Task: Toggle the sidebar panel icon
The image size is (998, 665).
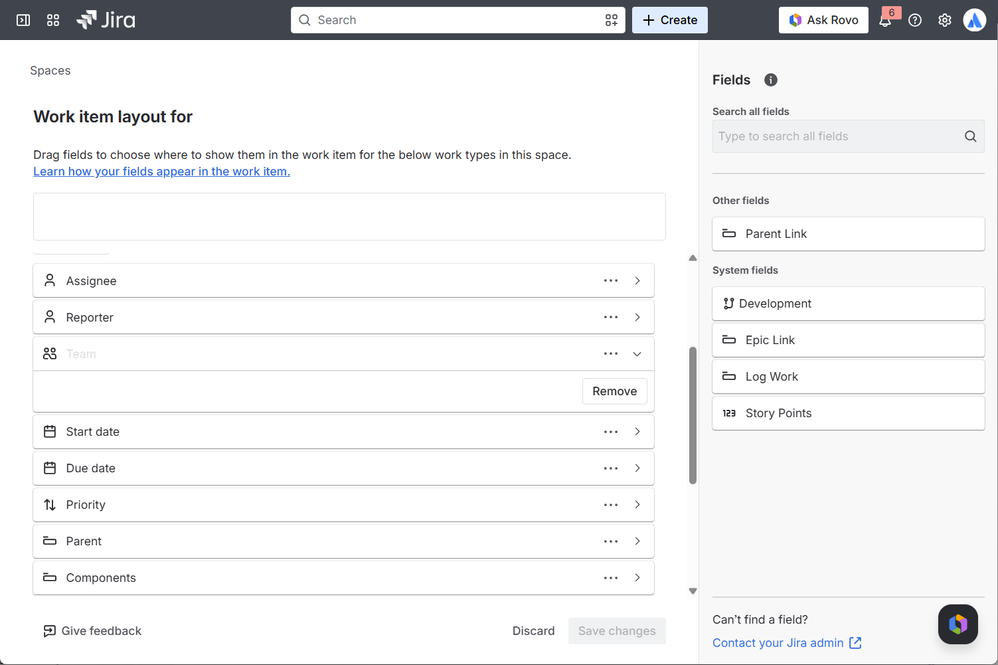Action: point(23,20)
